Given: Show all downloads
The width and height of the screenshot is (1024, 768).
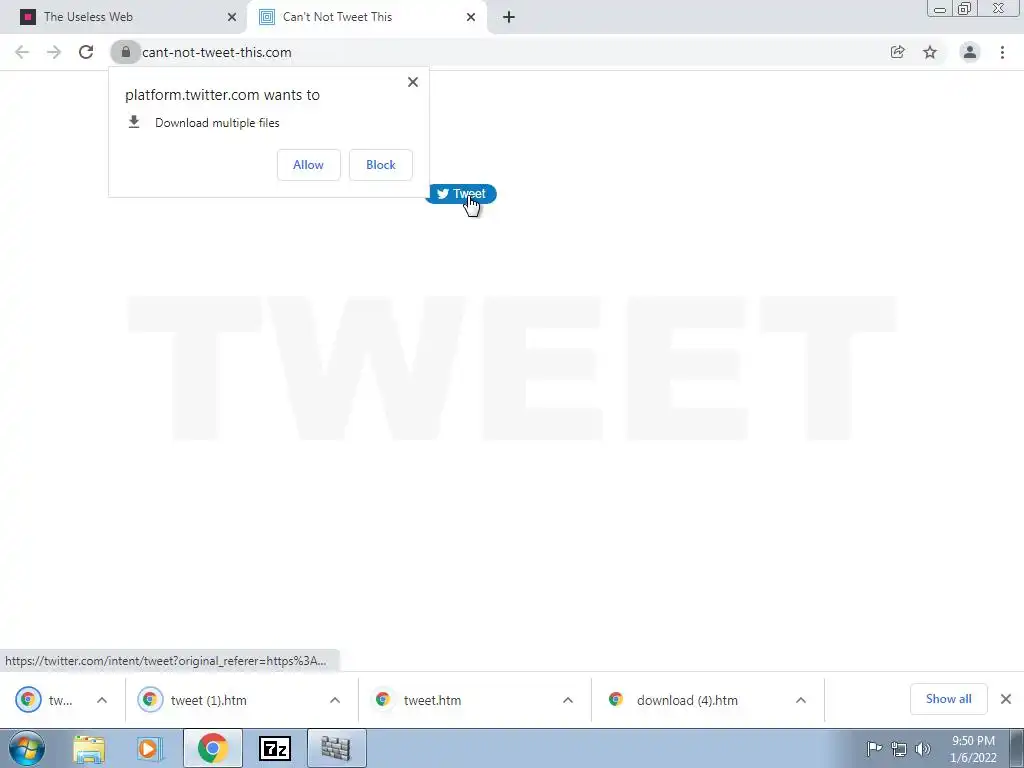Looking at the screenshot, I should tap(948, 699).
